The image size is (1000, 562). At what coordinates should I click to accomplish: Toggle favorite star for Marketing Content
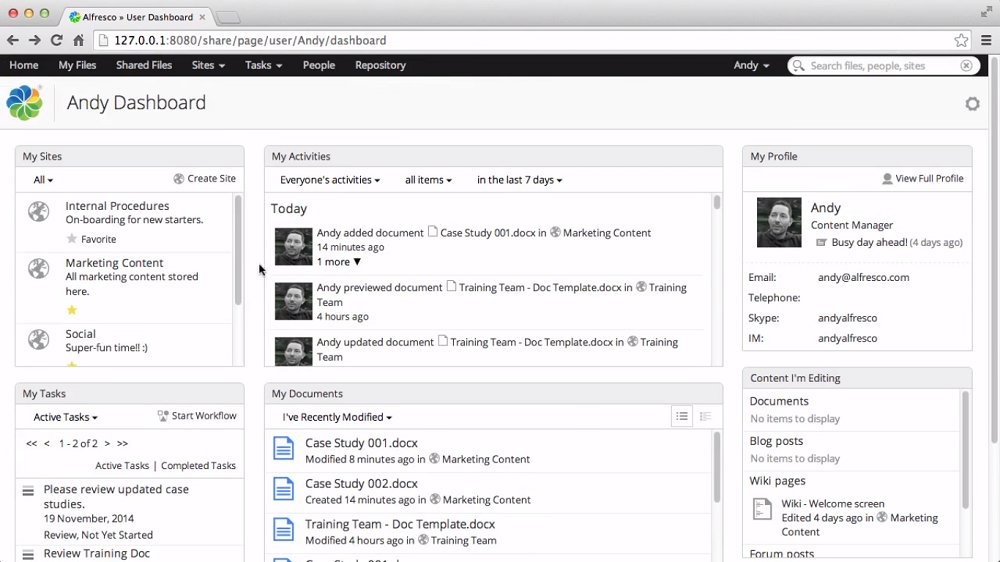pyautogui.click(x=71, y=310)
